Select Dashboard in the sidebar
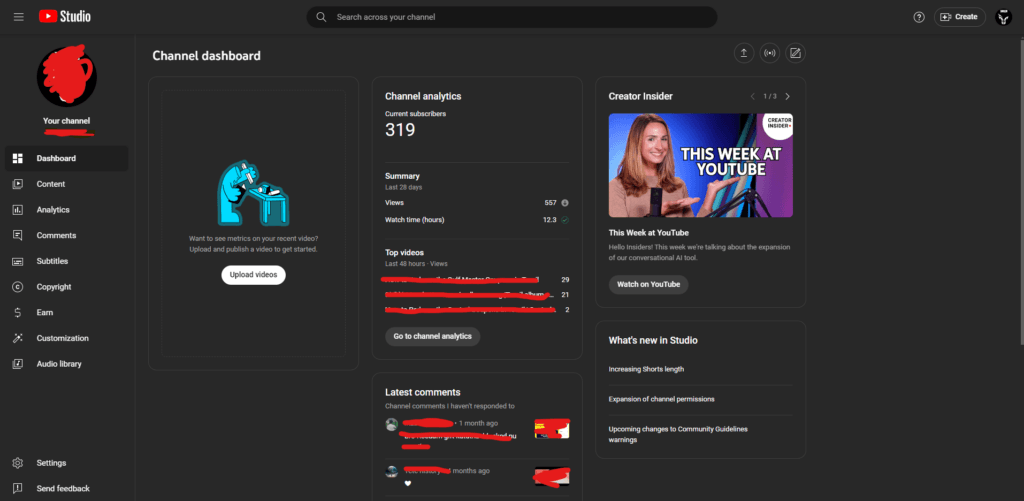The image size is (1024, 501). [x=67, y=158]
